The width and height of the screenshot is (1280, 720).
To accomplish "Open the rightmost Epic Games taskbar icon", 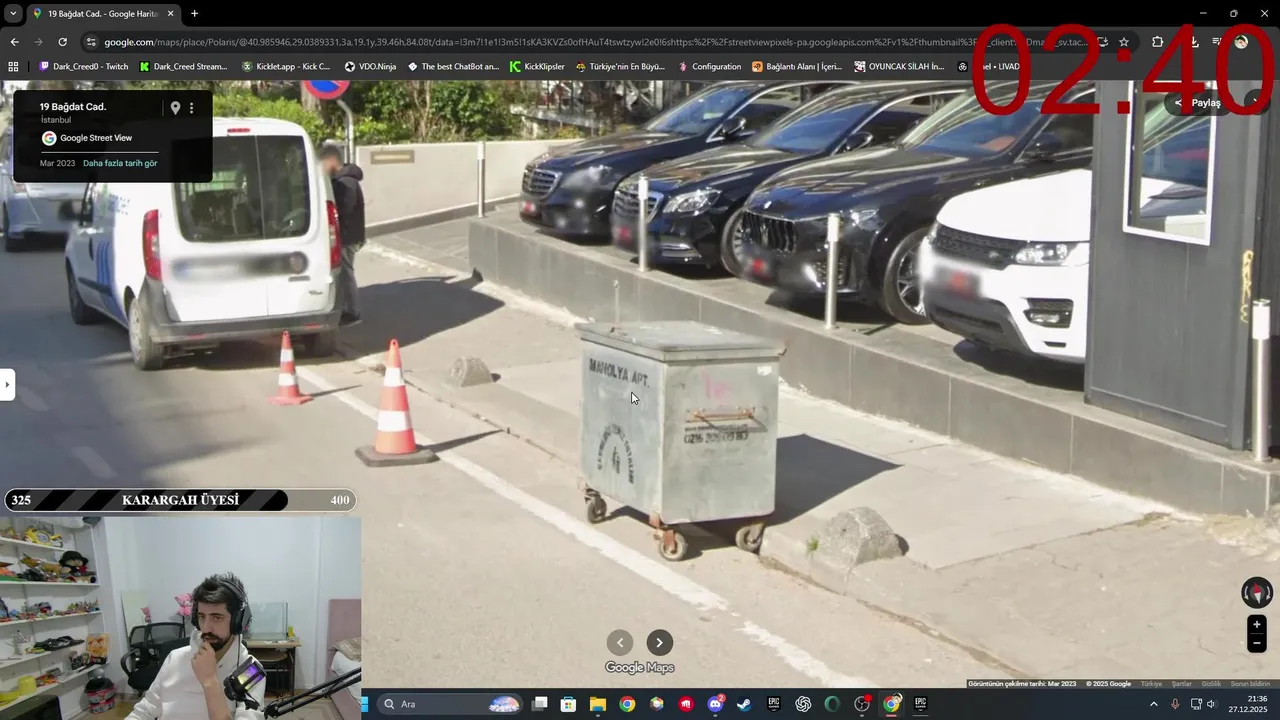I will (920, 704).
